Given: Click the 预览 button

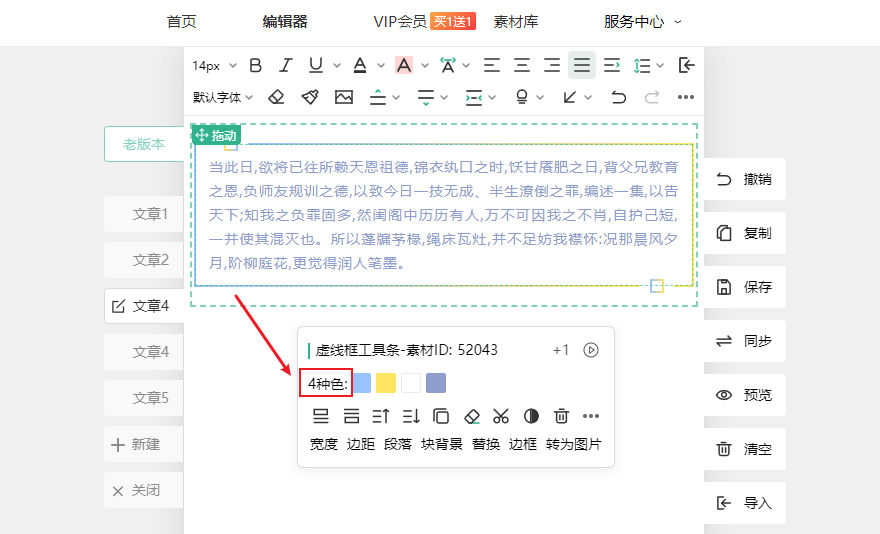Looking at the screenshot, I should point(745,395).
